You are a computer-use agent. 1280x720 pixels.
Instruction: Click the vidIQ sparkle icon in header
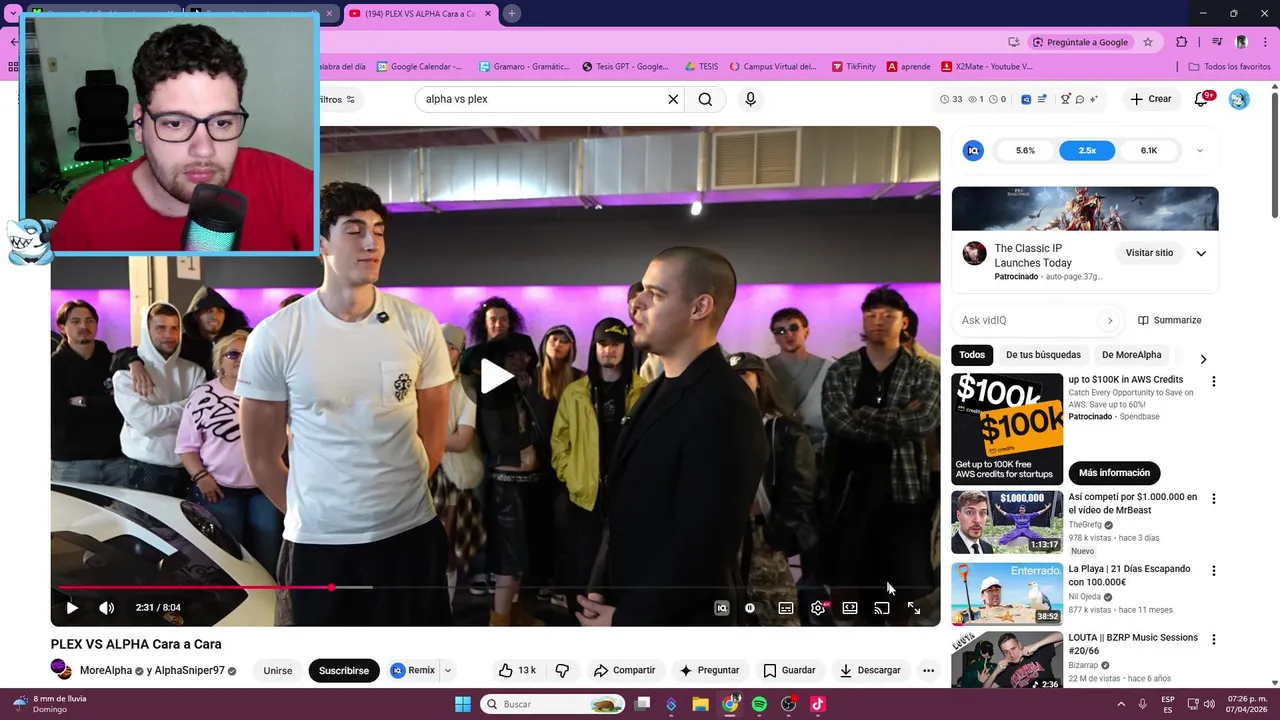1094,99
